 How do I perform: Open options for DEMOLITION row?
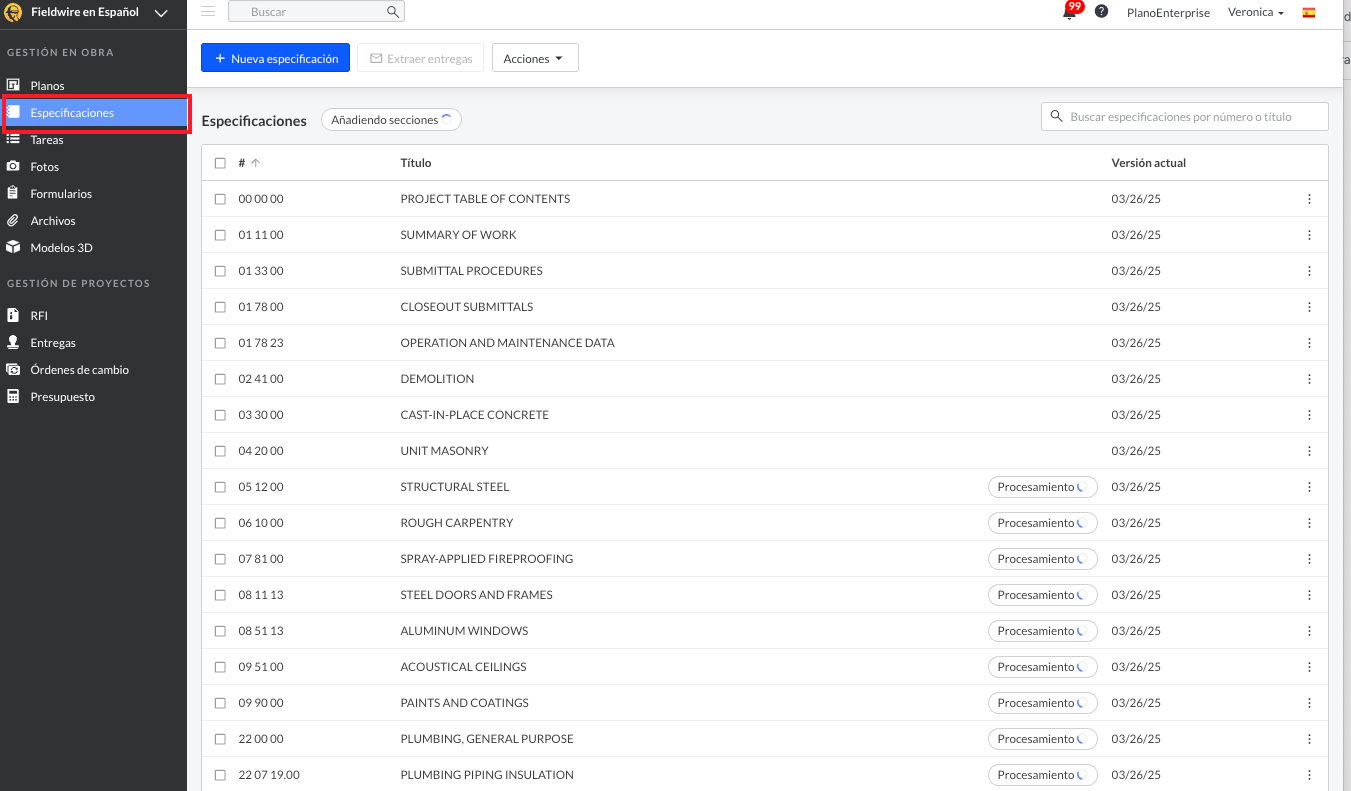[1309, 379]
